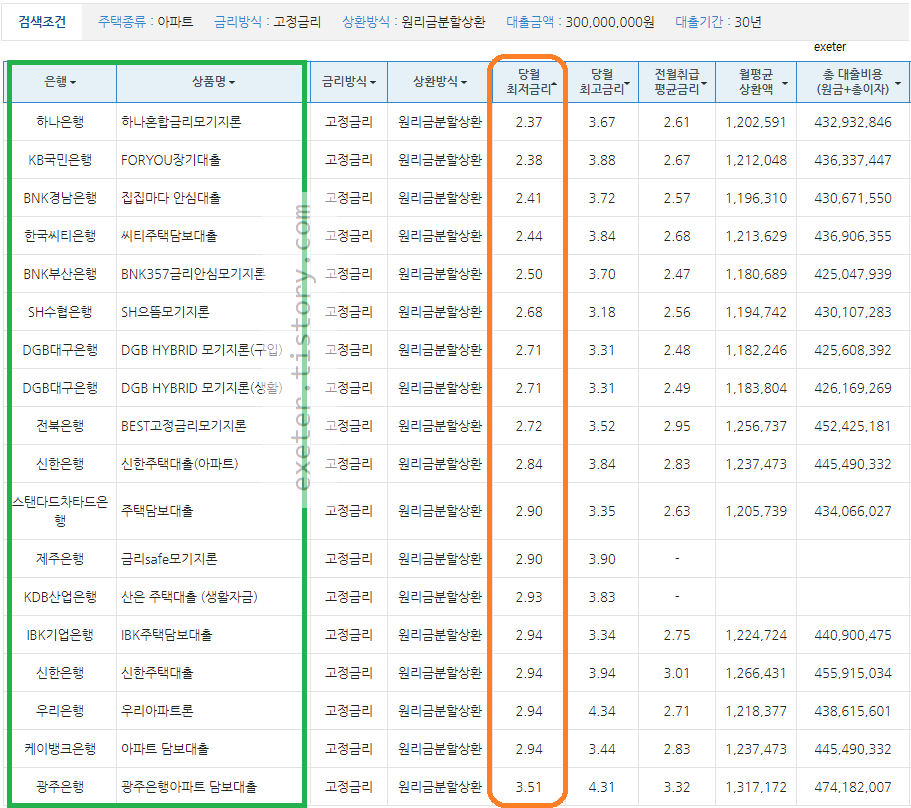The image size is (911, 808).
Task: Select 하나은행 bank cell
Action: tap(60, 122)
